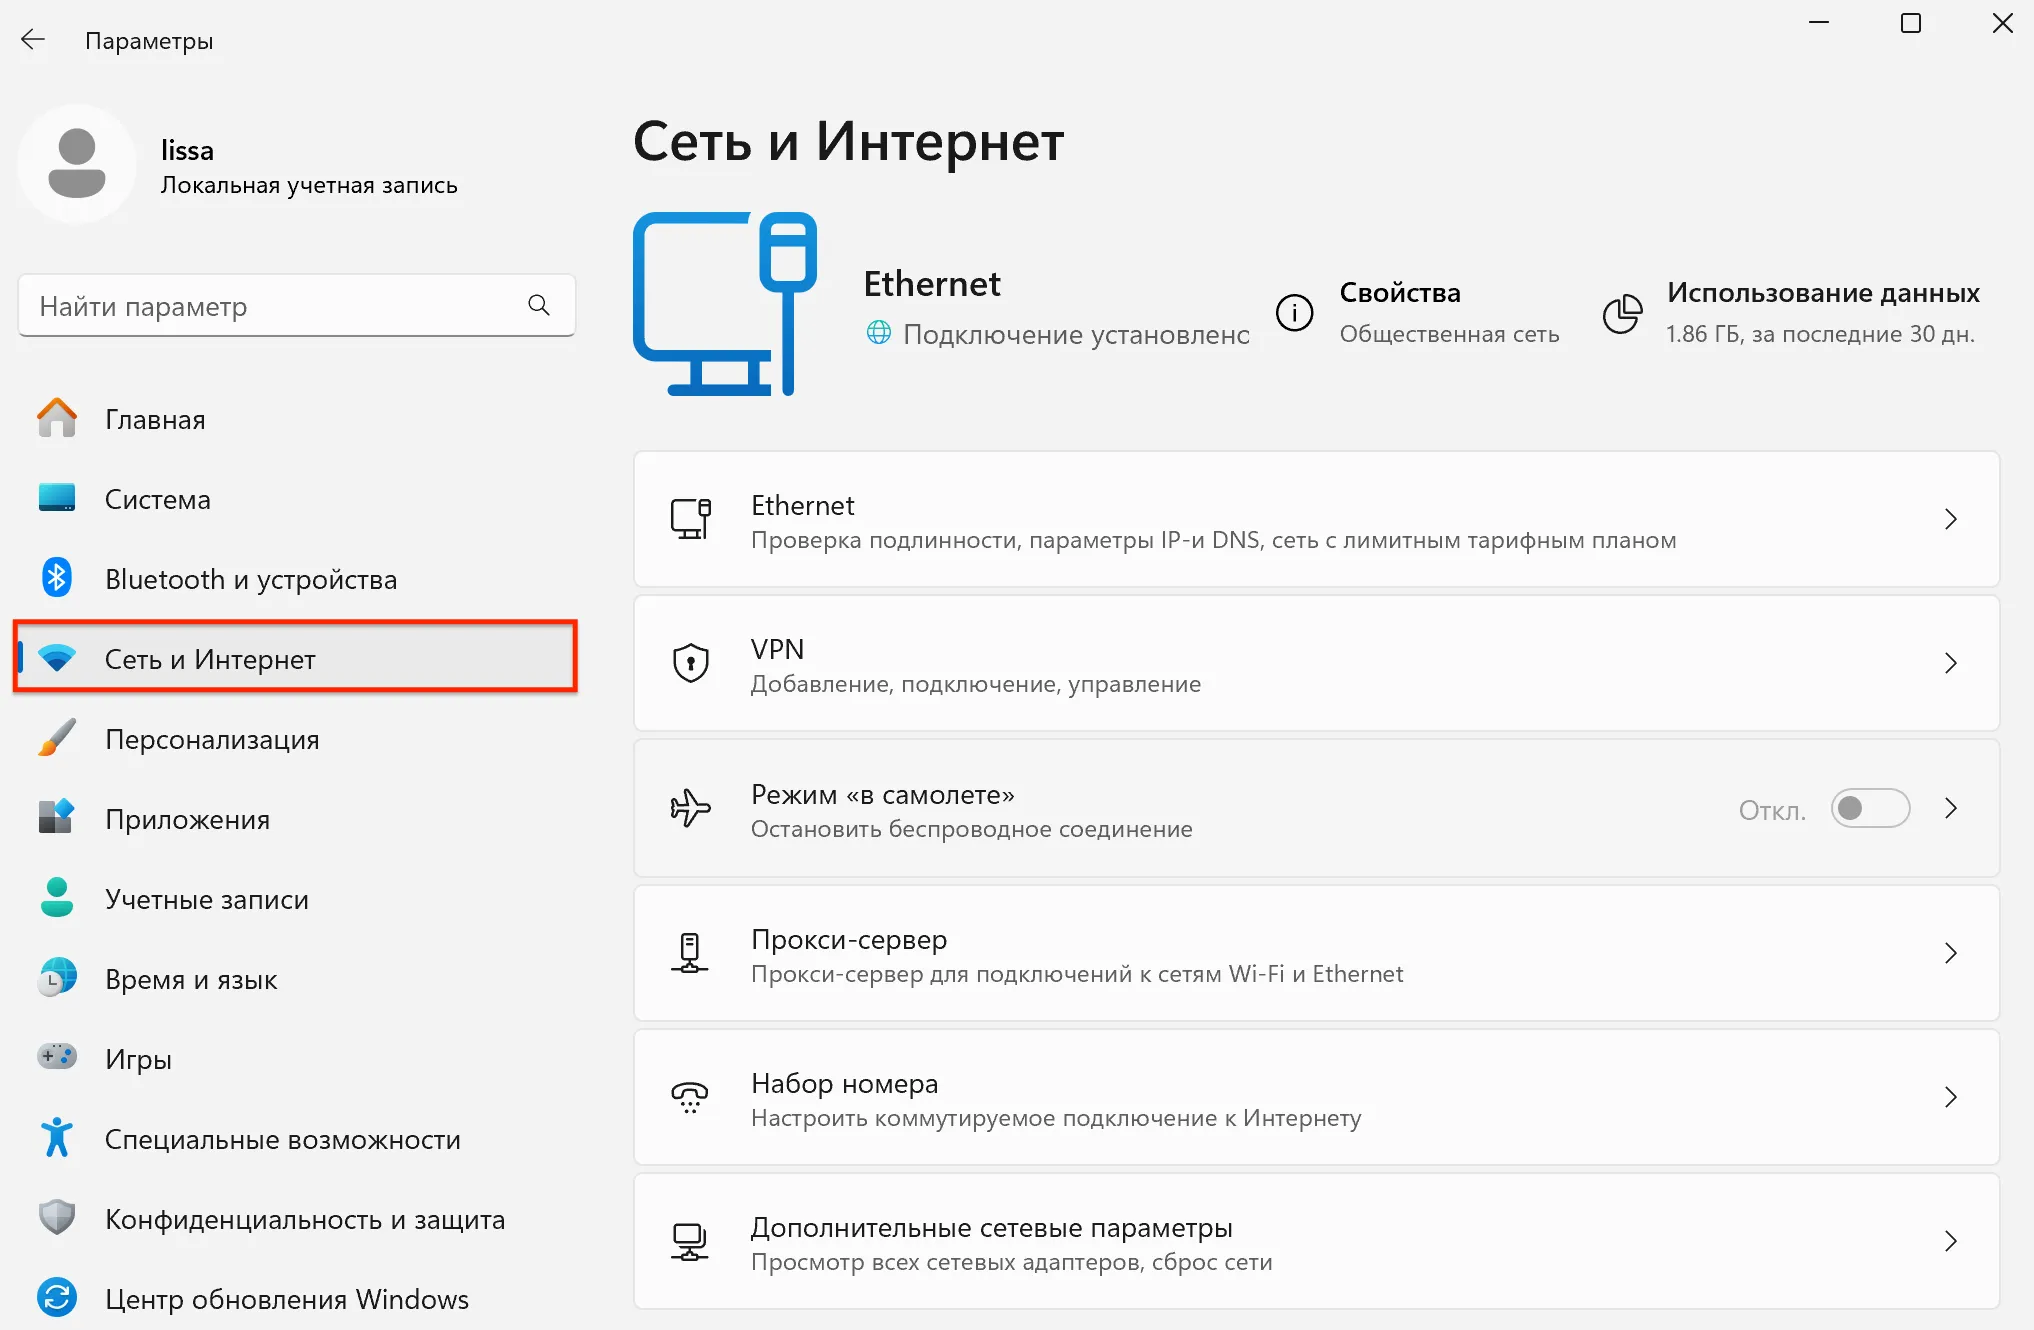Click the Bluetooth icon in sidebar

click(x=57, y=578)
